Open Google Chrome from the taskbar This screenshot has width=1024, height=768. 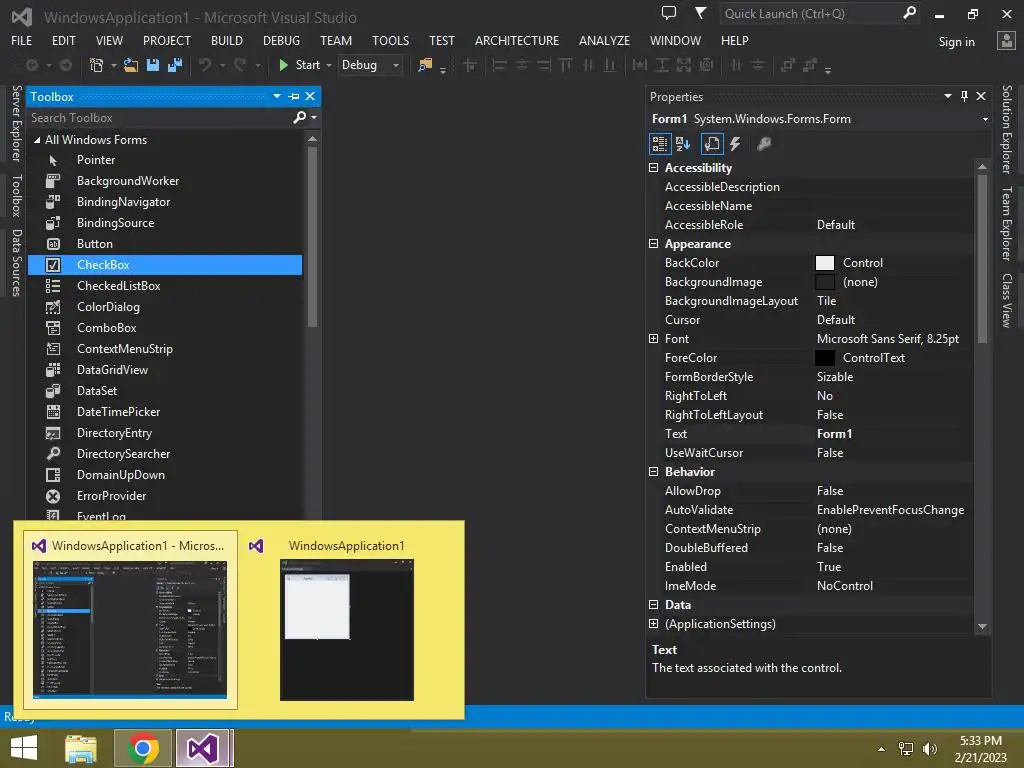click(143, 748)
